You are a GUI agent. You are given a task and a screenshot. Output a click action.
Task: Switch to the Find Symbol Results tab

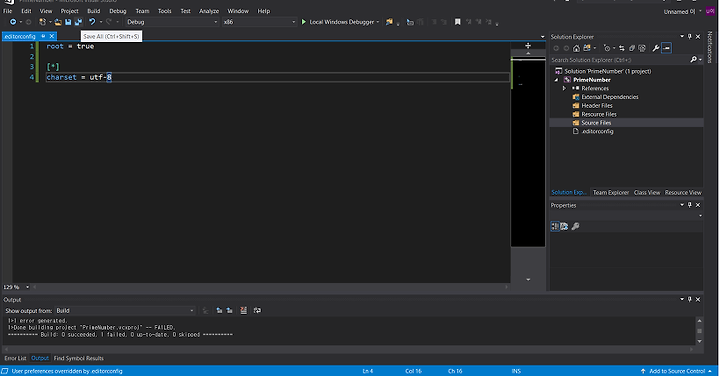coord(79,358)
